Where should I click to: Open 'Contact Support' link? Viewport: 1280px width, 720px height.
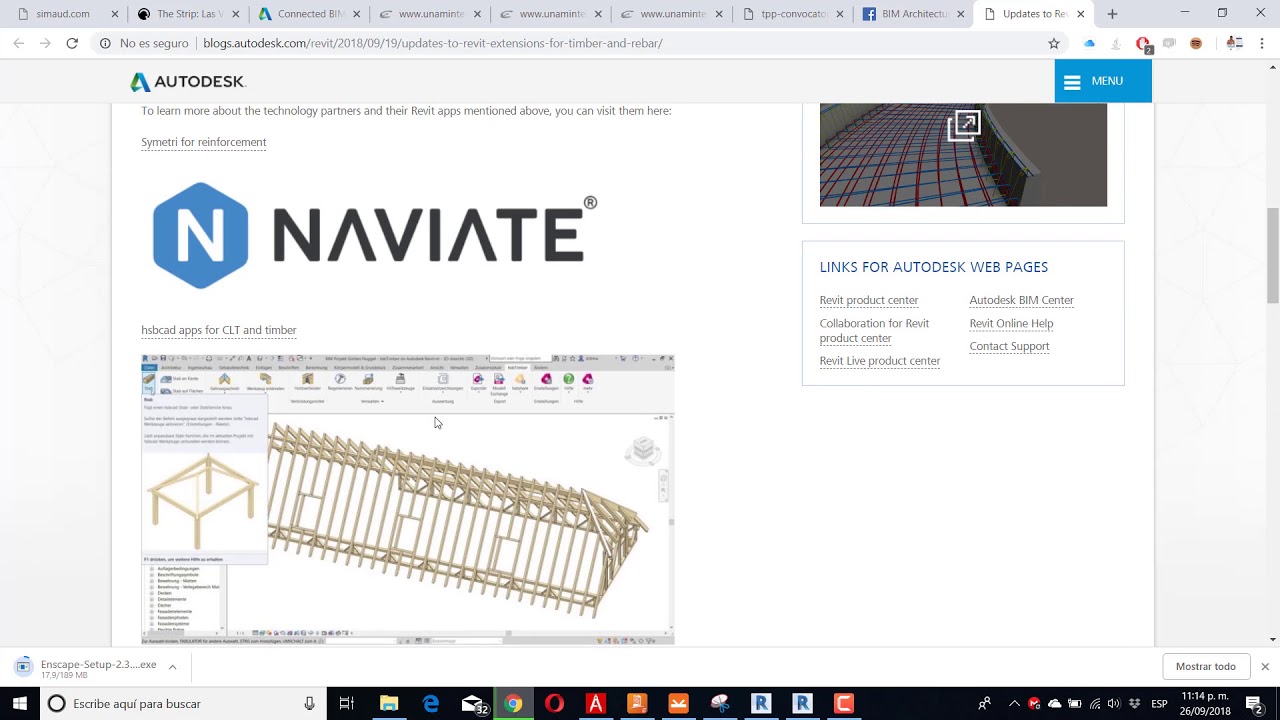click(1009, 346)
